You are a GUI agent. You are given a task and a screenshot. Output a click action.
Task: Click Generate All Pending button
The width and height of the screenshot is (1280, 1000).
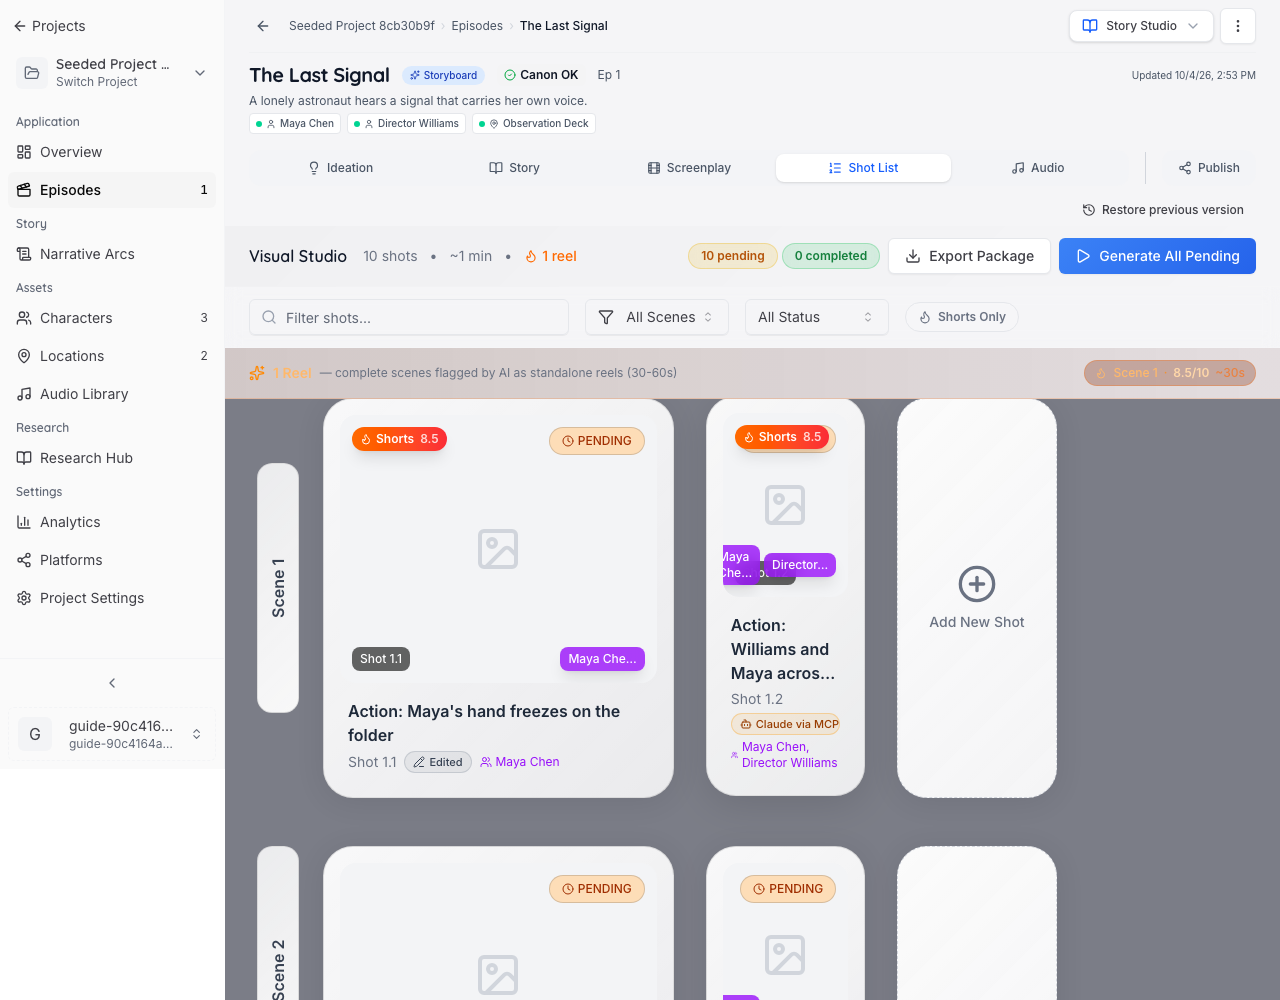click(1157, 256)
